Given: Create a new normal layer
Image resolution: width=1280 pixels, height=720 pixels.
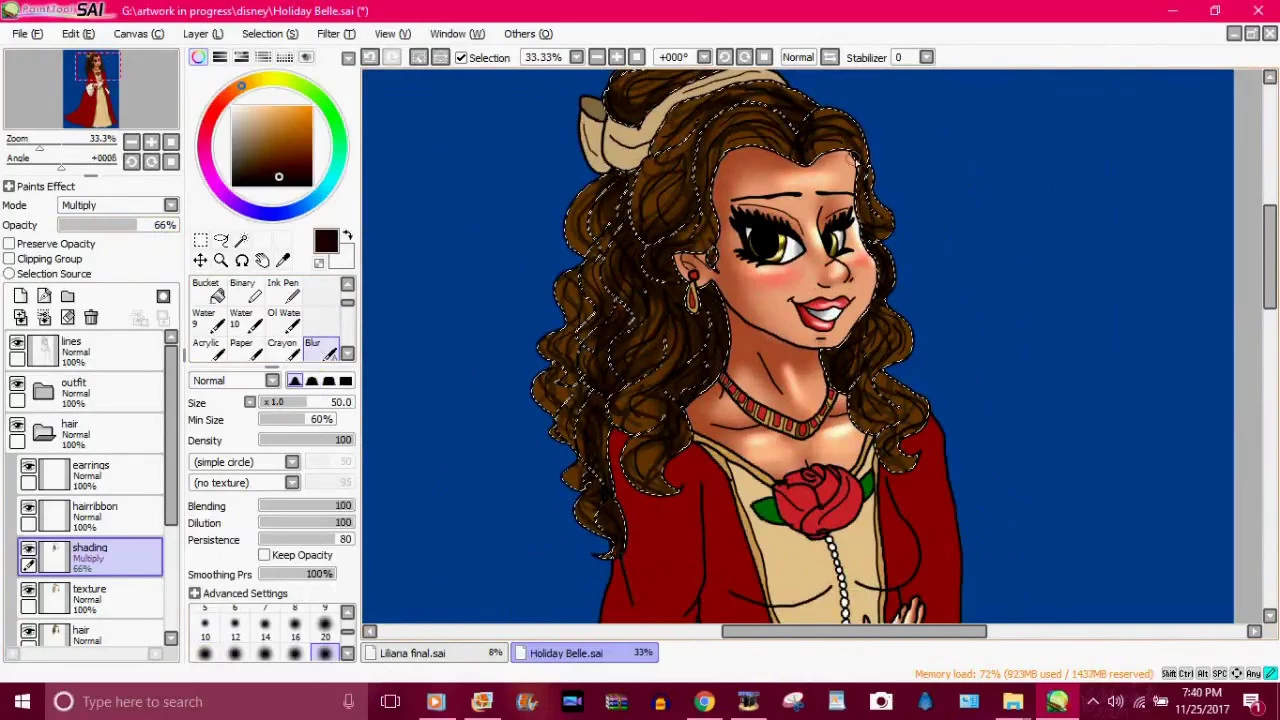Looking at the screenshot, I should (x=20, y=296).
